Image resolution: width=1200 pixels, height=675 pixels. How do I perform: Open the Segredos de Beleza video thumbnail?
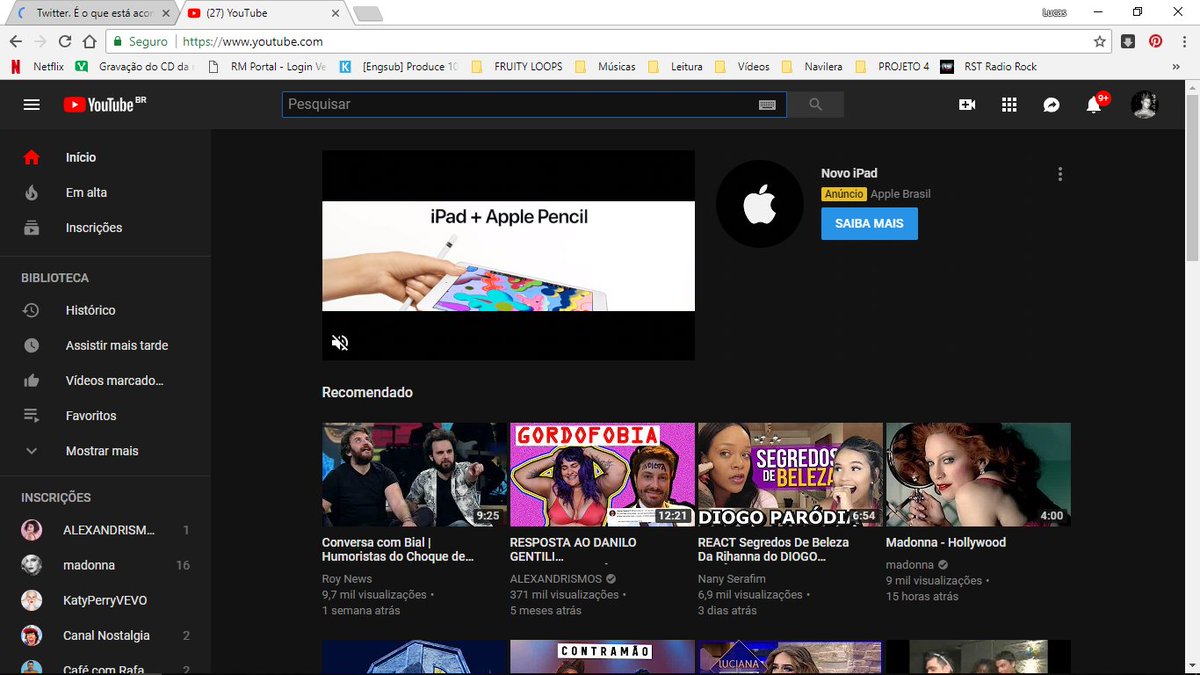pyautogui.click(x=790, y=475)
